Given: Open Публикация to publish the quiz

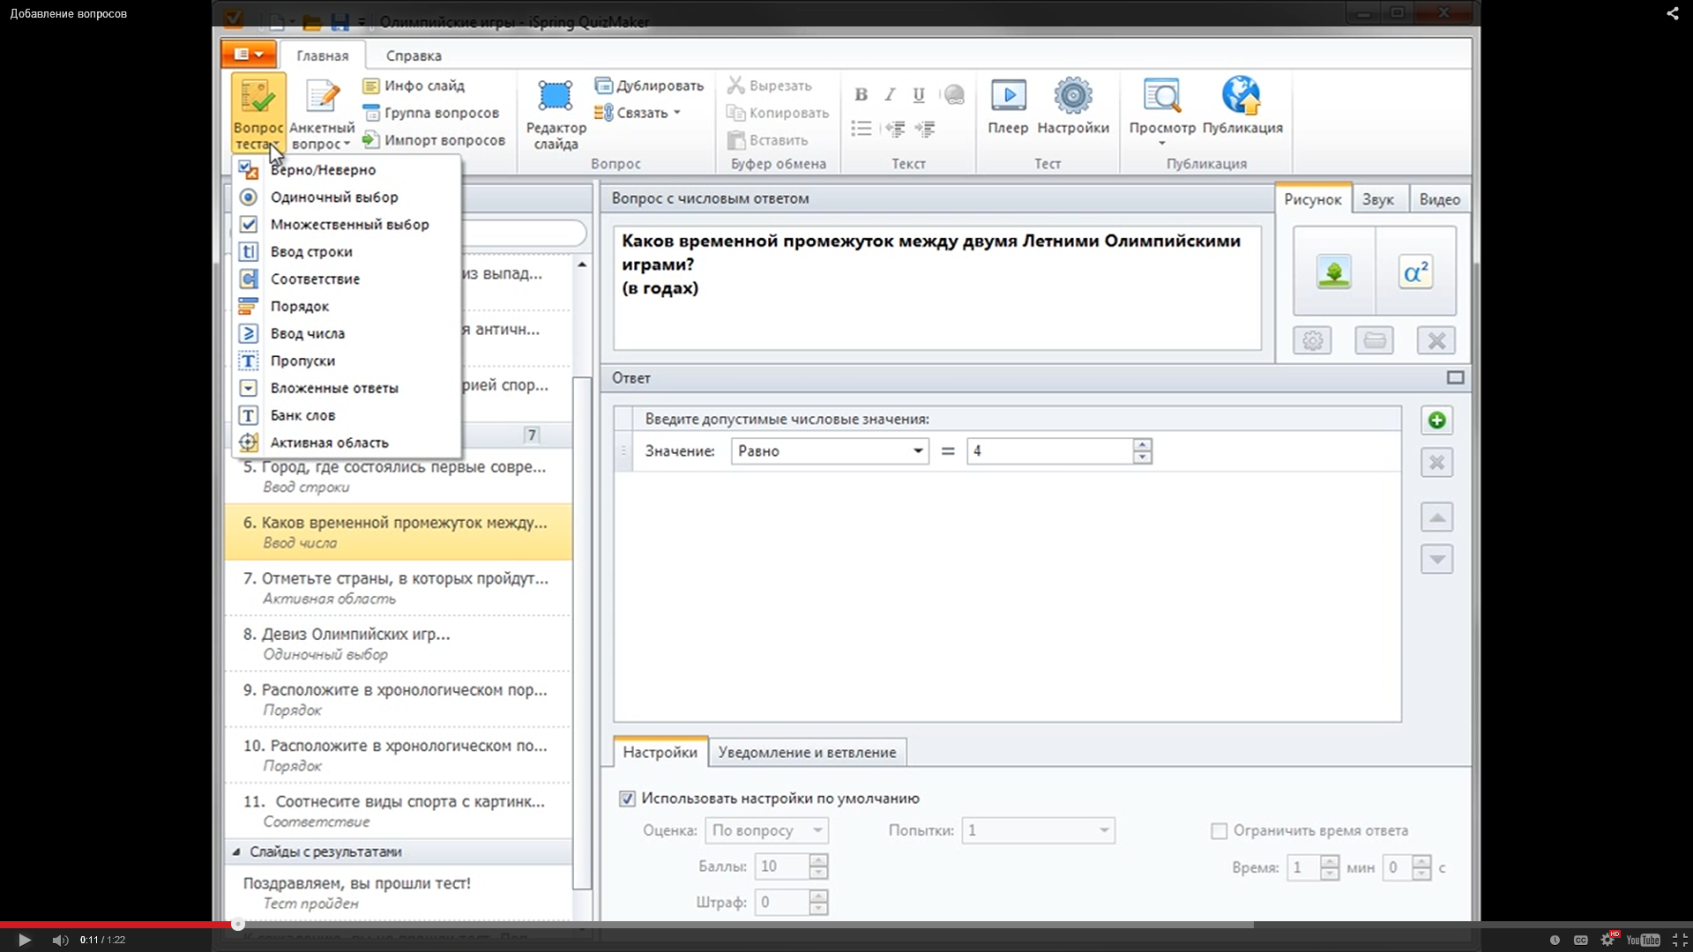Looking at the screenshot, I should 1242,107.
